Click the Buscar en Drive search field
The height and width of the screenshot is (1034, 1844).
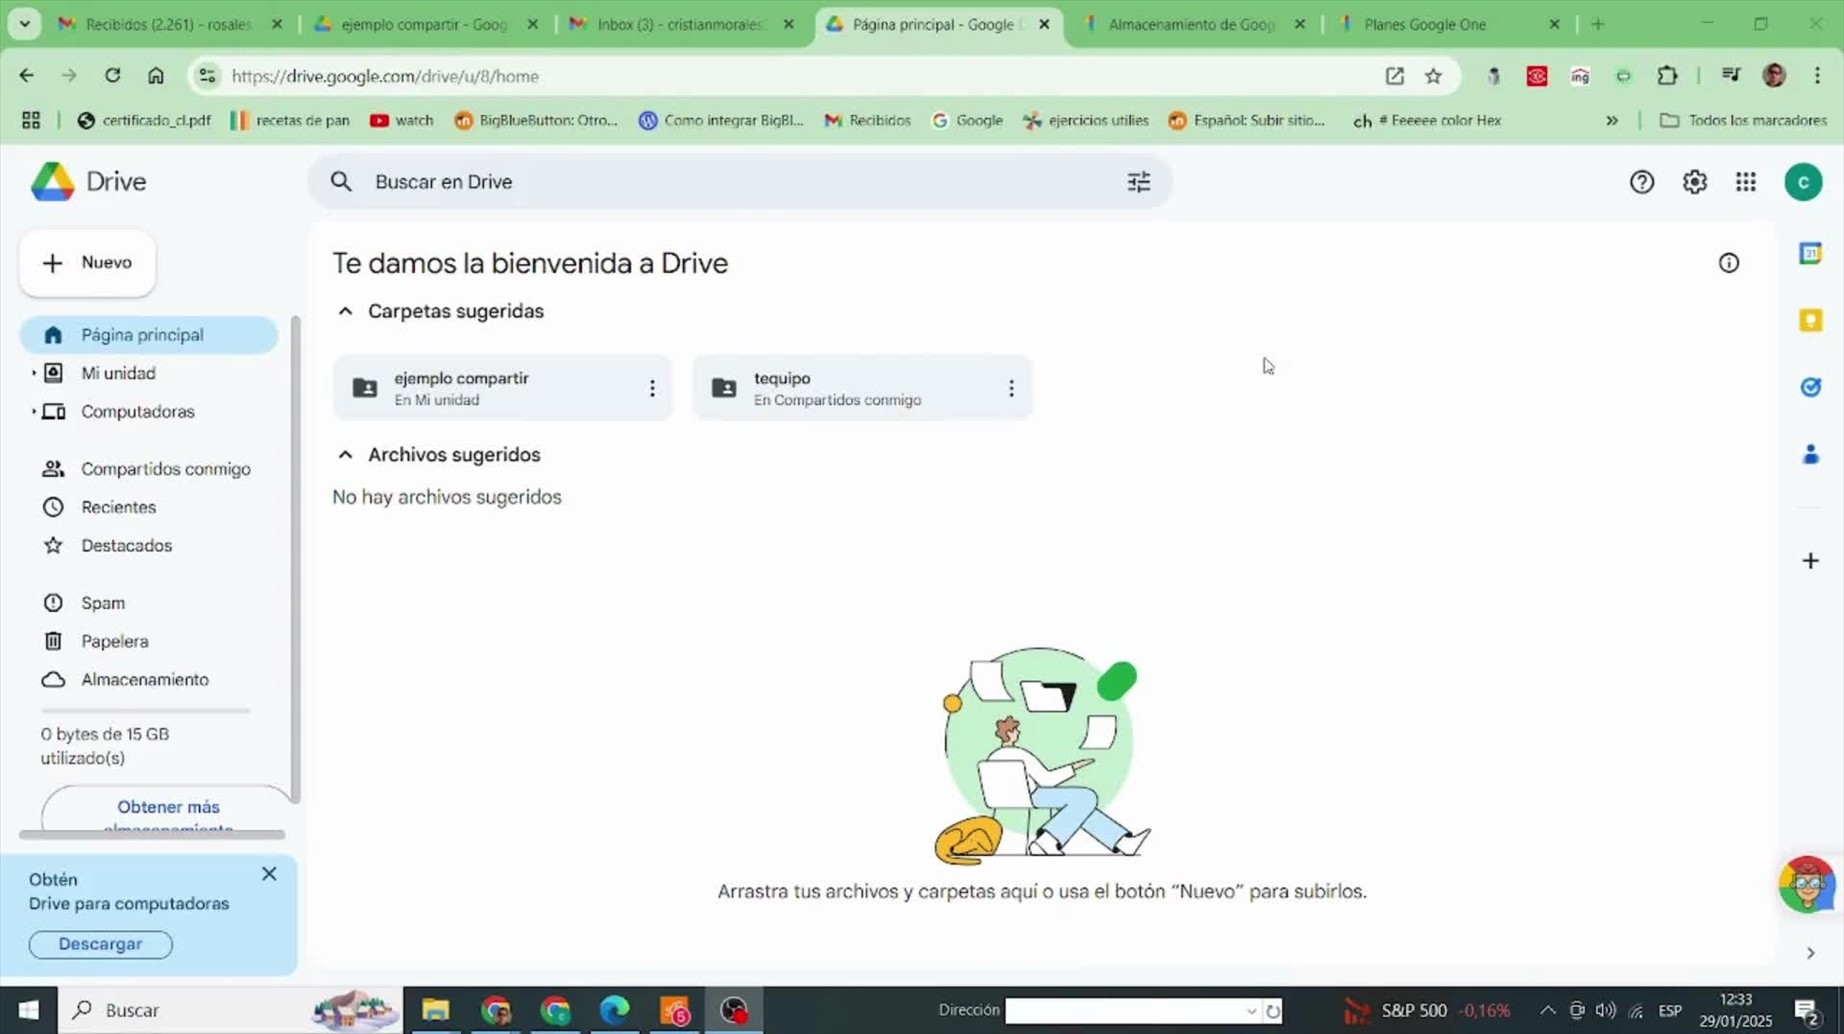(740, 182)
